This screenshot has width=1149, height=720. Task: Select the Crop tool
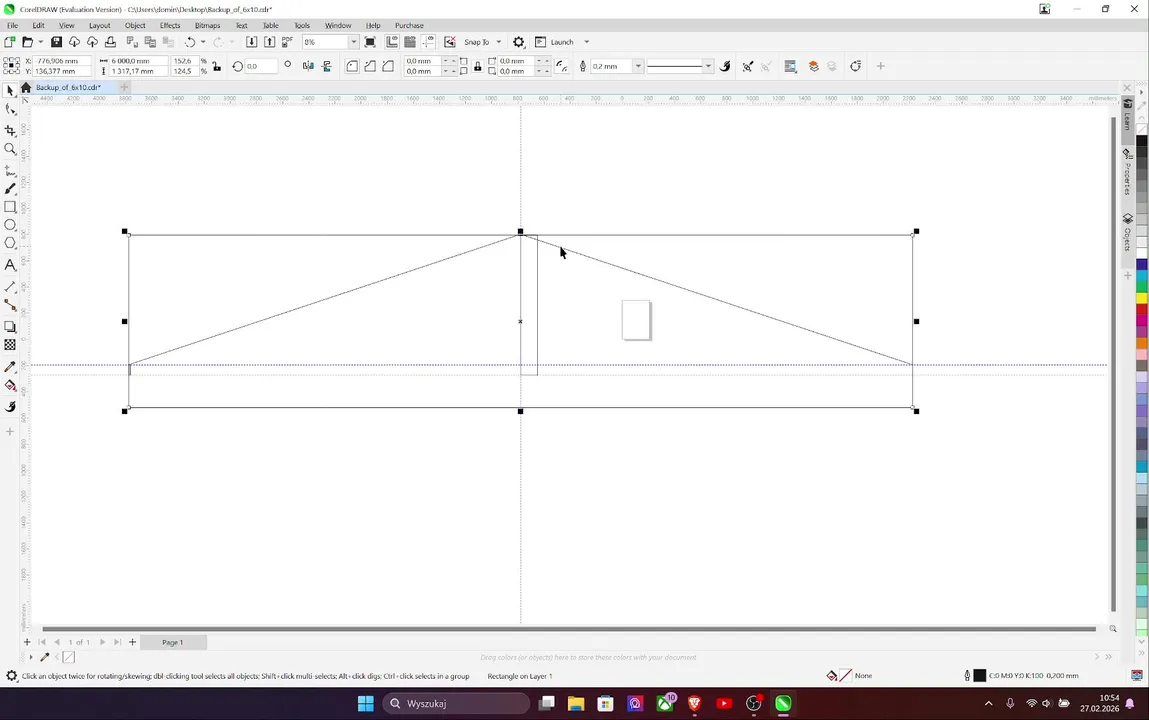(x=10, y=130)
